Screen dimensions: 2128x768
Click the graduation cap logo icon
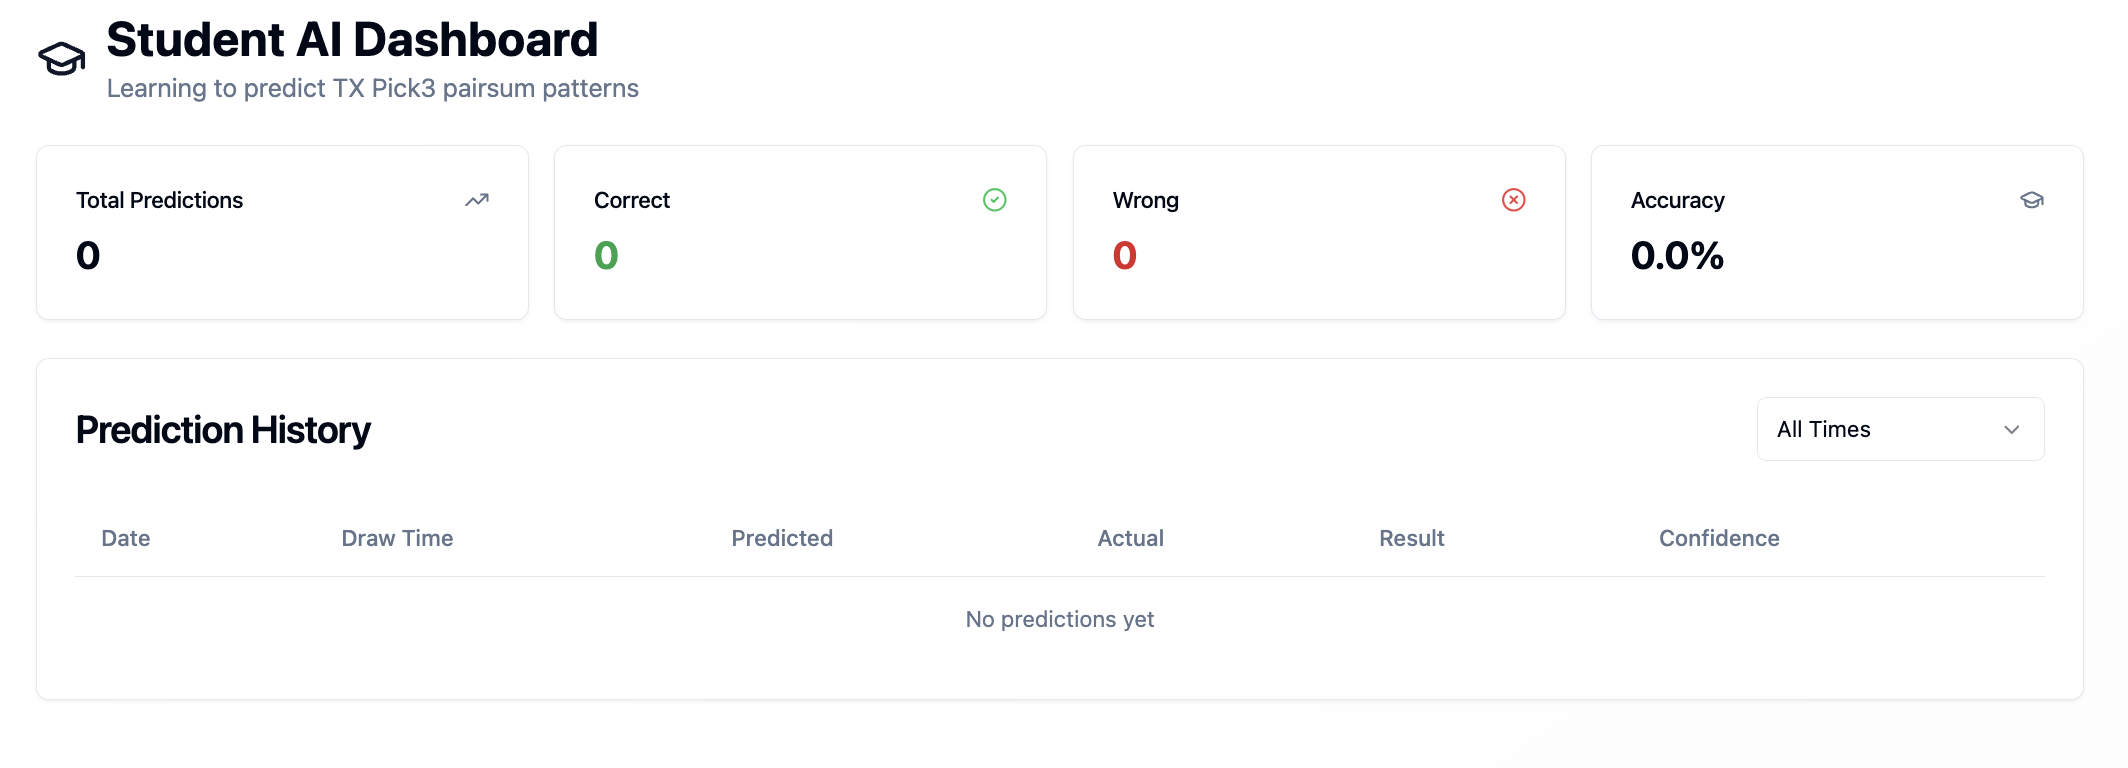point(62,59)
